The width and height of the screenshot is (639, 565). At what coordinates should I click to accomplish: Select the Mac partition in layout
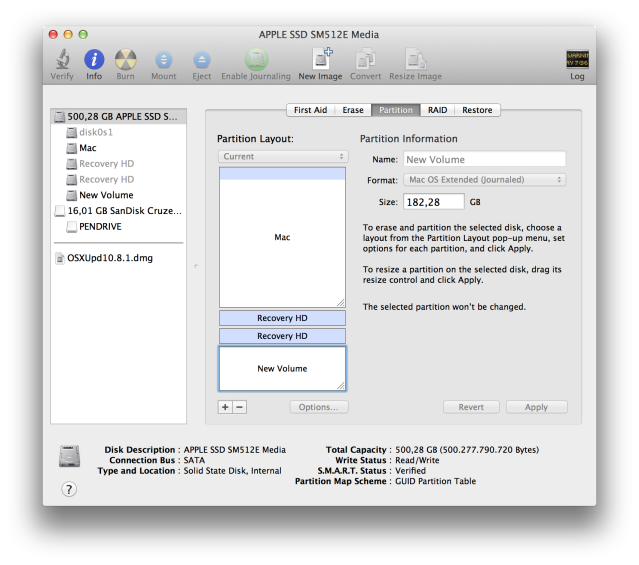(x=282, y=237)
